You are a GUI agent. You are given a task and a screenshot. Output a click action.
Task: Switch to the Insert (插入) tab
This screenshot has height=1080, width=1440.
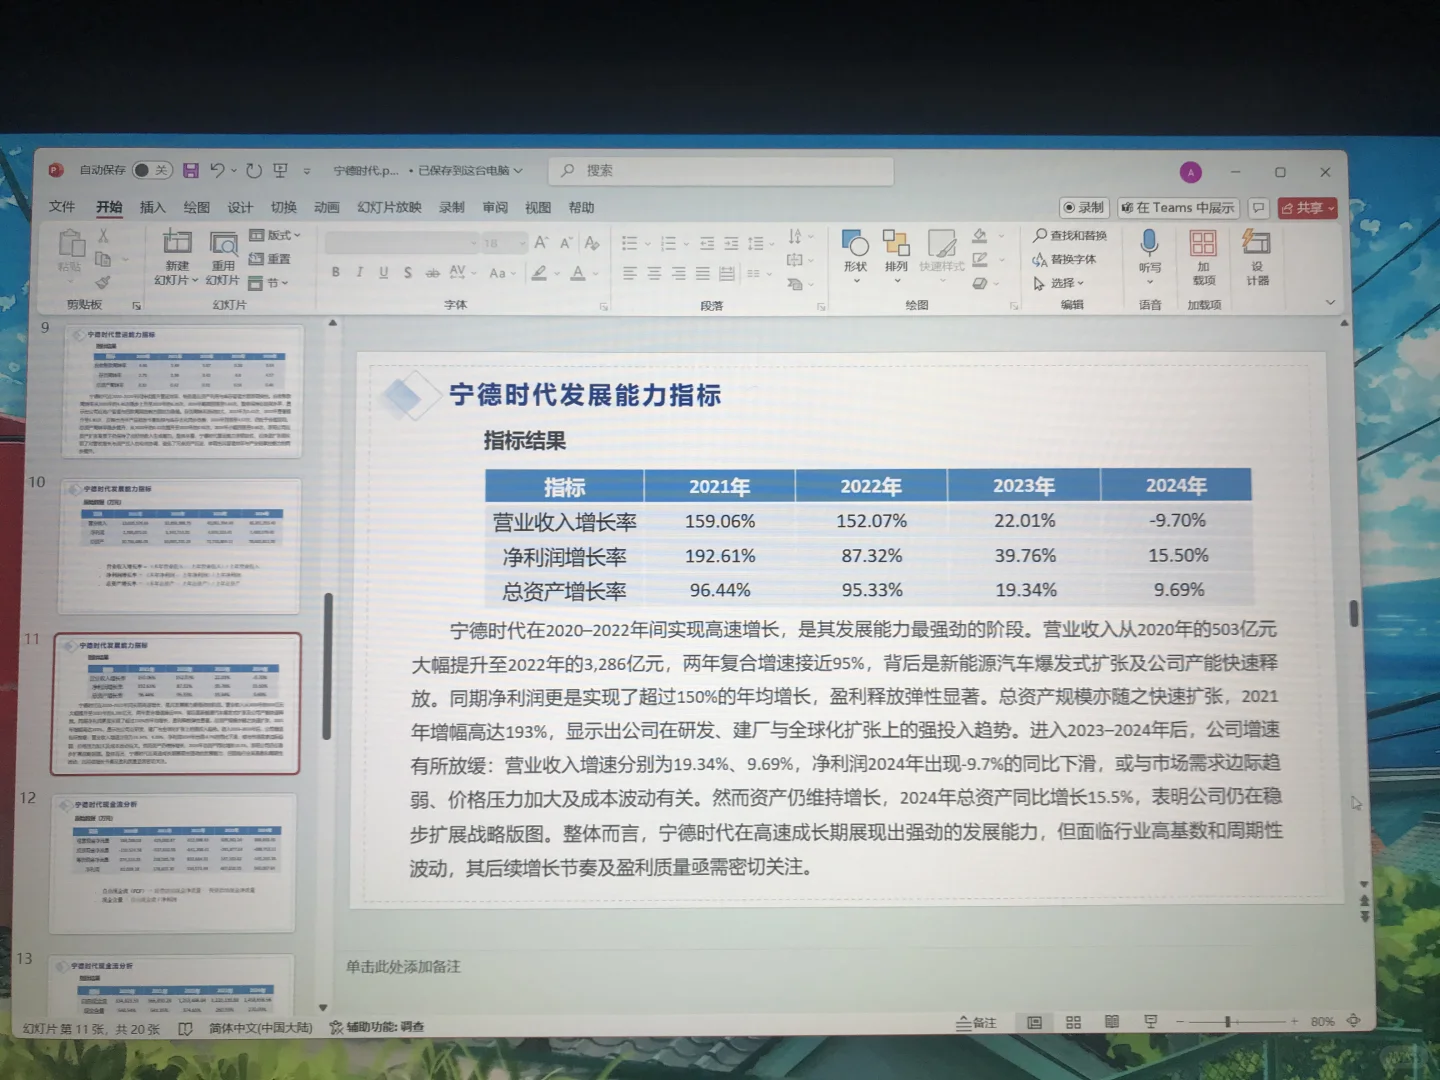coord(153,207)
